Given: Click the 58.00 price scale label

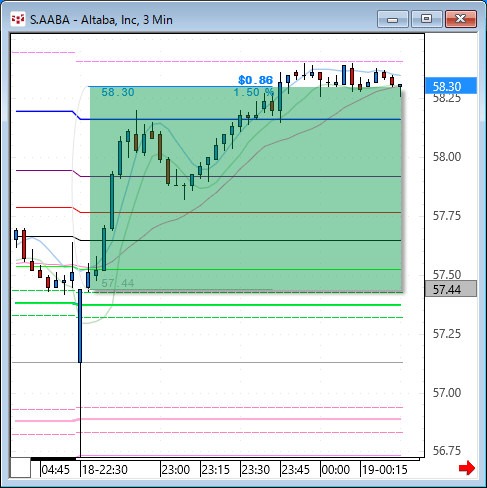Looking at the screenshot, I should 447,157.
